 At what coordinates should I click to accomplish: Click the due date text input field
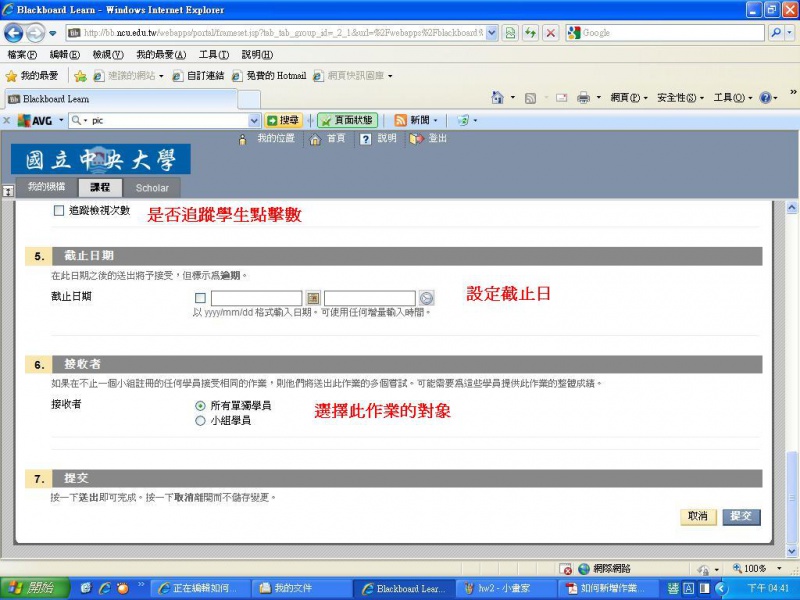[256, 298]
